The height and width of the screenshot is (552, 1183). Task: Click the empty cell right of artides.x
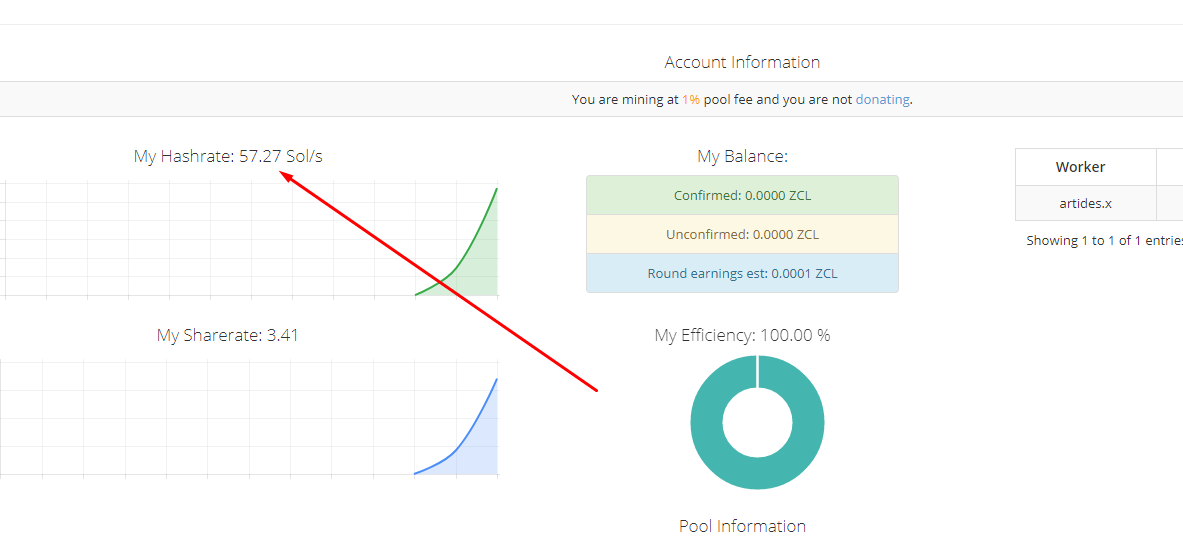tap(1170, 203)
